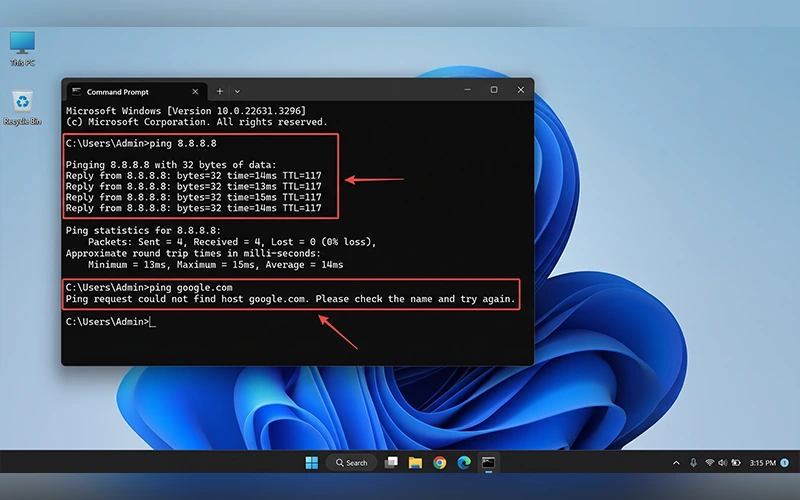
Task: Click the reply line with time=13ms
Action: coord(193,186)
